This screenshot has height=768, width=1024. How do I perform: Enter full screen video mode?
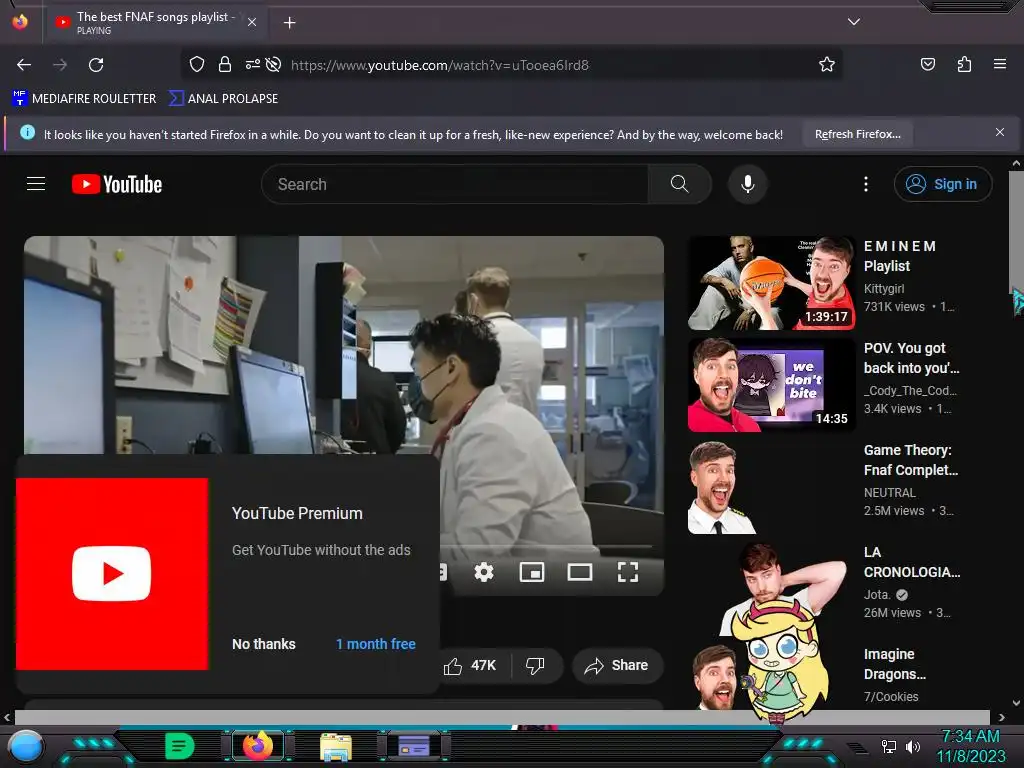coord(628,572)
